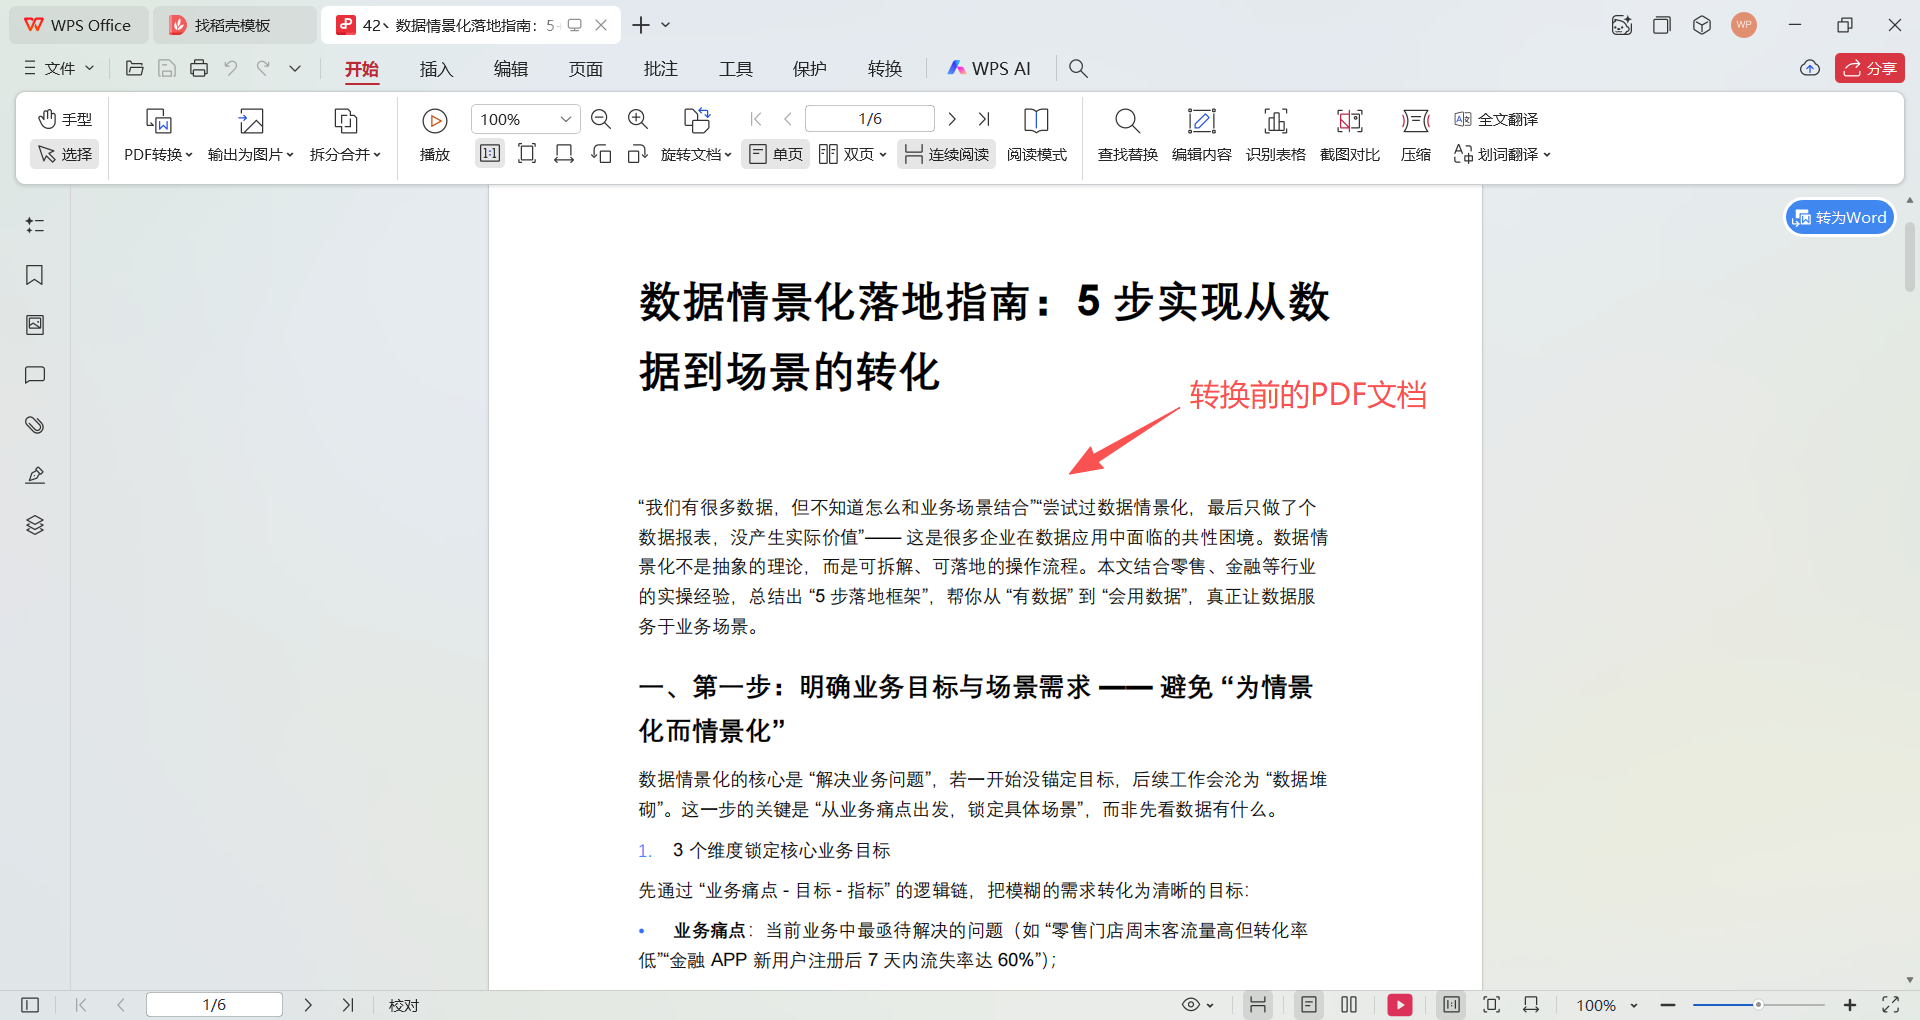This screenshot has height=1020, width=1920.
Task: Switch to 选择 selection mode
Action: pyautogui.click(x=64, y=154)
